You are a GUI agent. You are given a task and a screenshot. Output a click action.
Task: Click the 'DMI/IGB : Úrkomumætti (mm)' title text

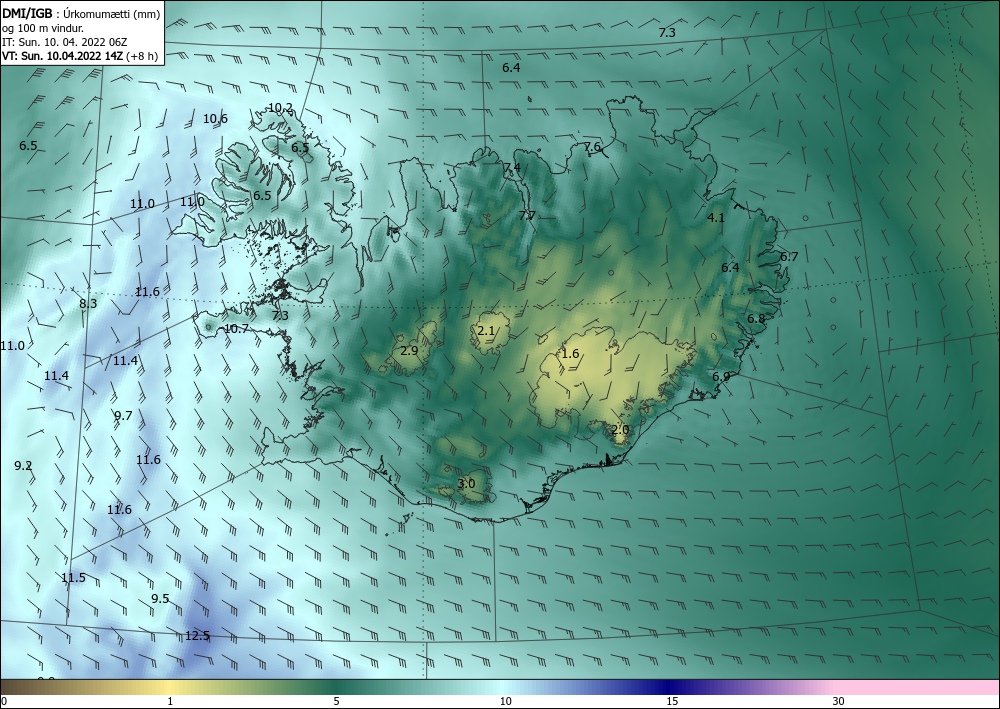coord(81,14)
